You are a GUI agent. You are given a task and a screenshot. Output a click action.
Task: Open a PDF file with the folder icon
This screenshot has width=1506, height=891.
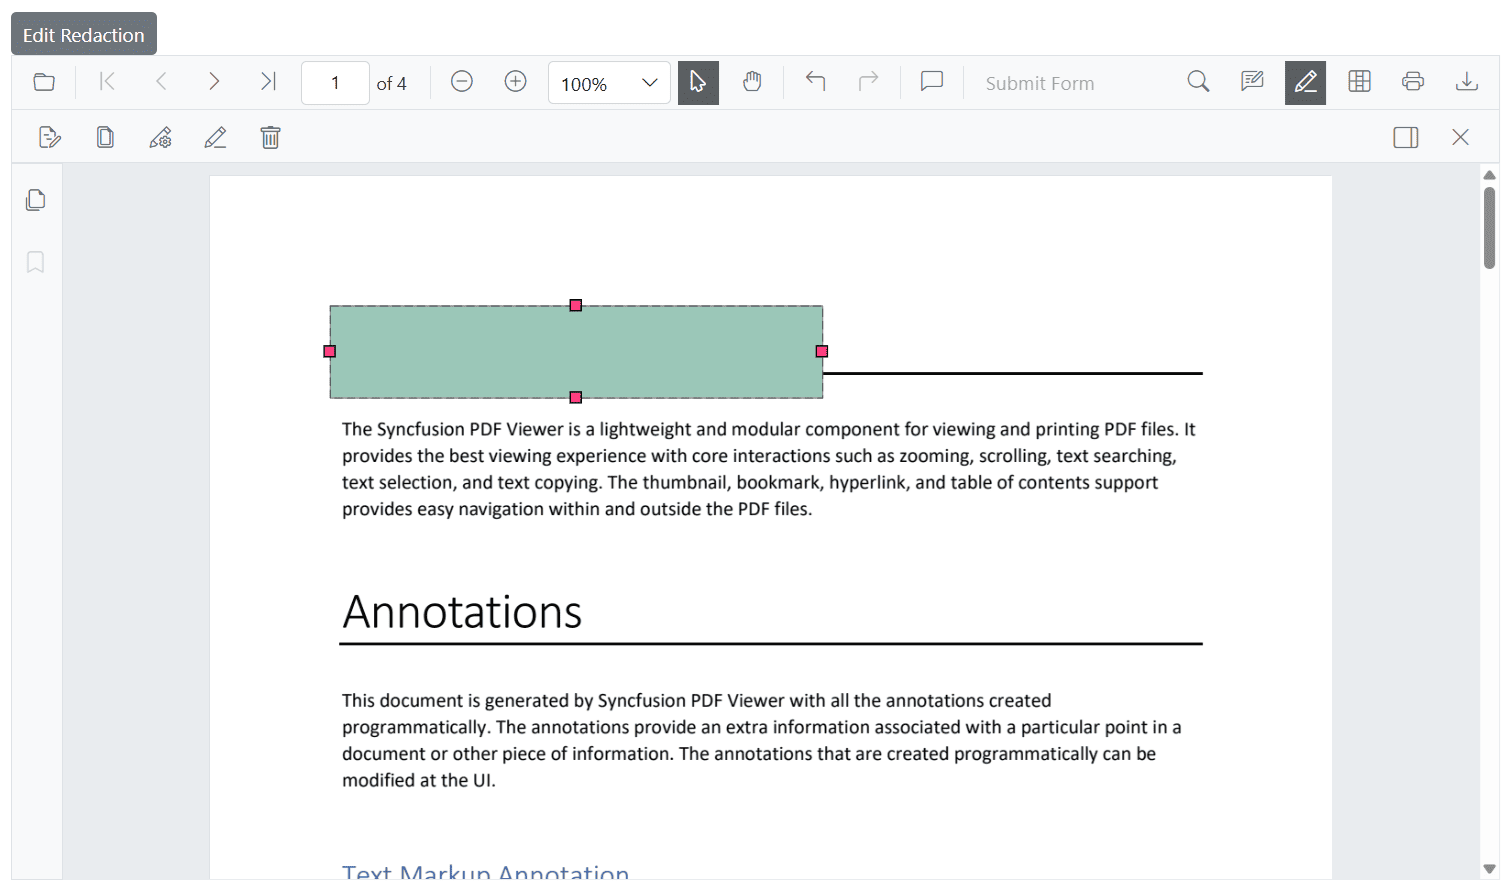44,82
